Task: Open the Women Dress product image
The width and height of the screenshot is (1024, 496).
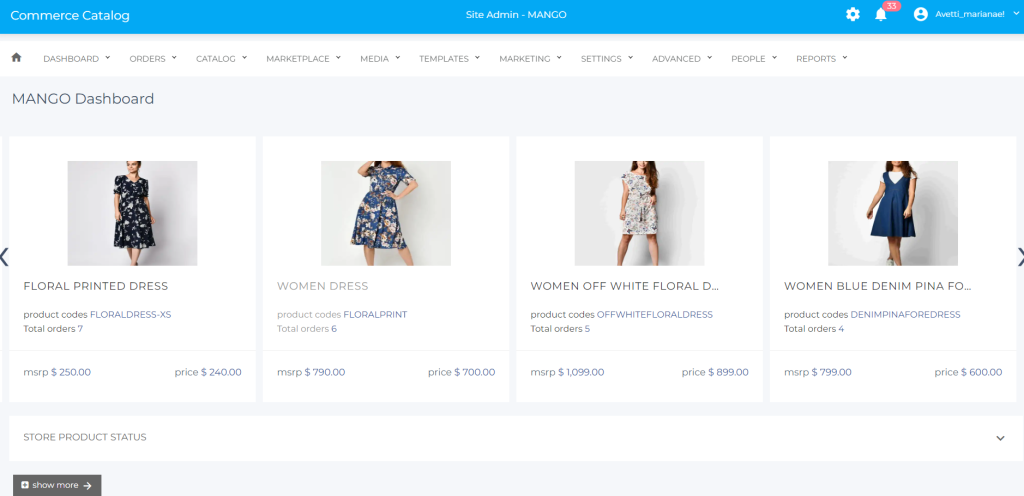Action: click(386, 213)
